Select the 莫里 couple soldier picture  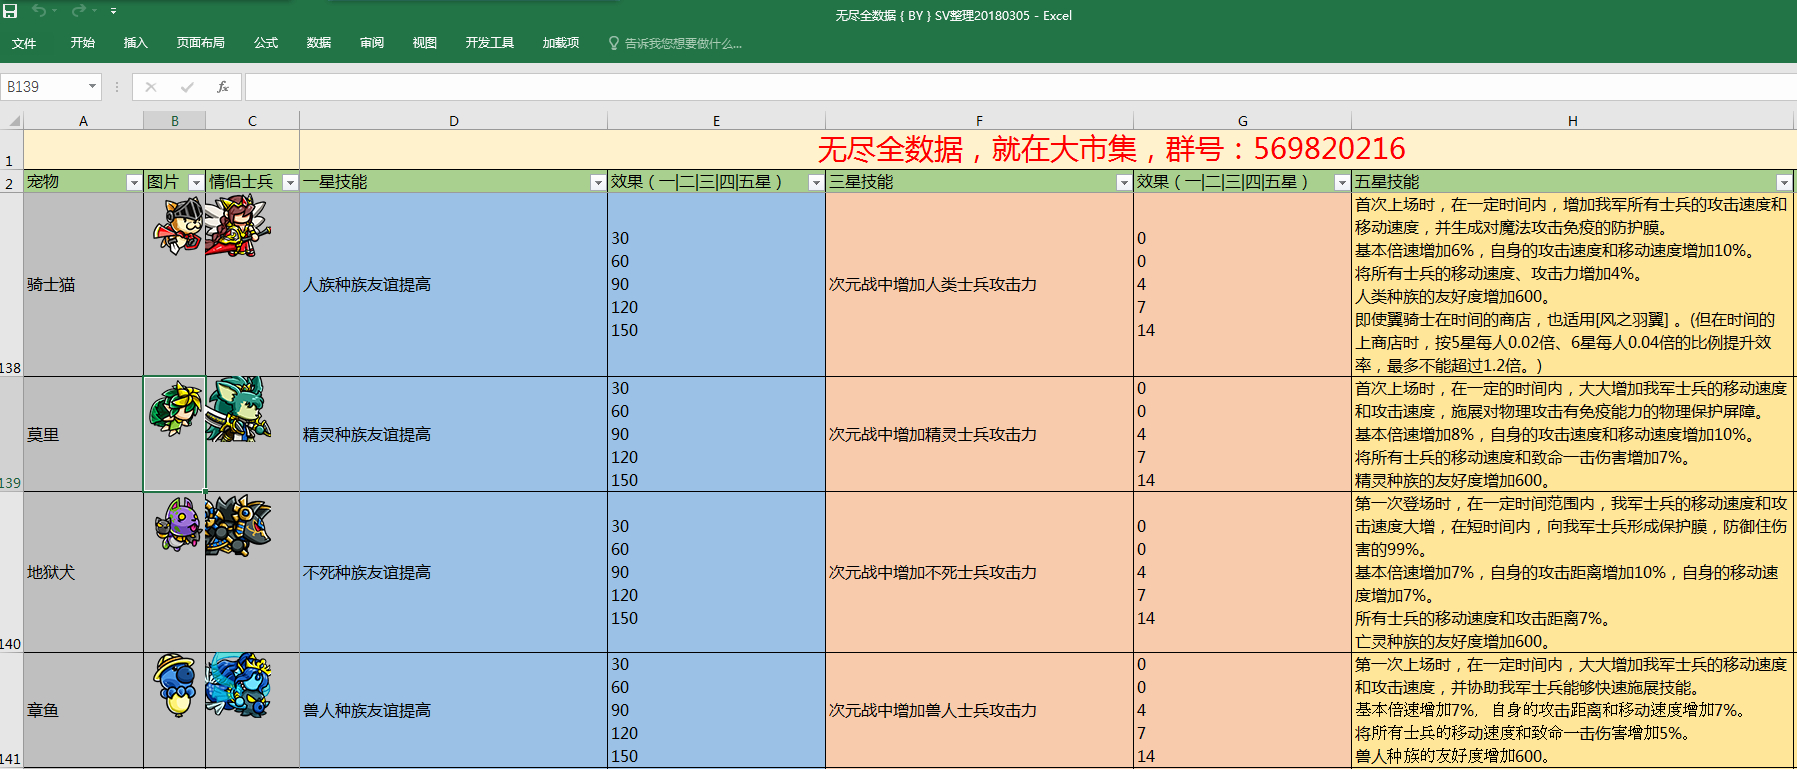(239, 409)
